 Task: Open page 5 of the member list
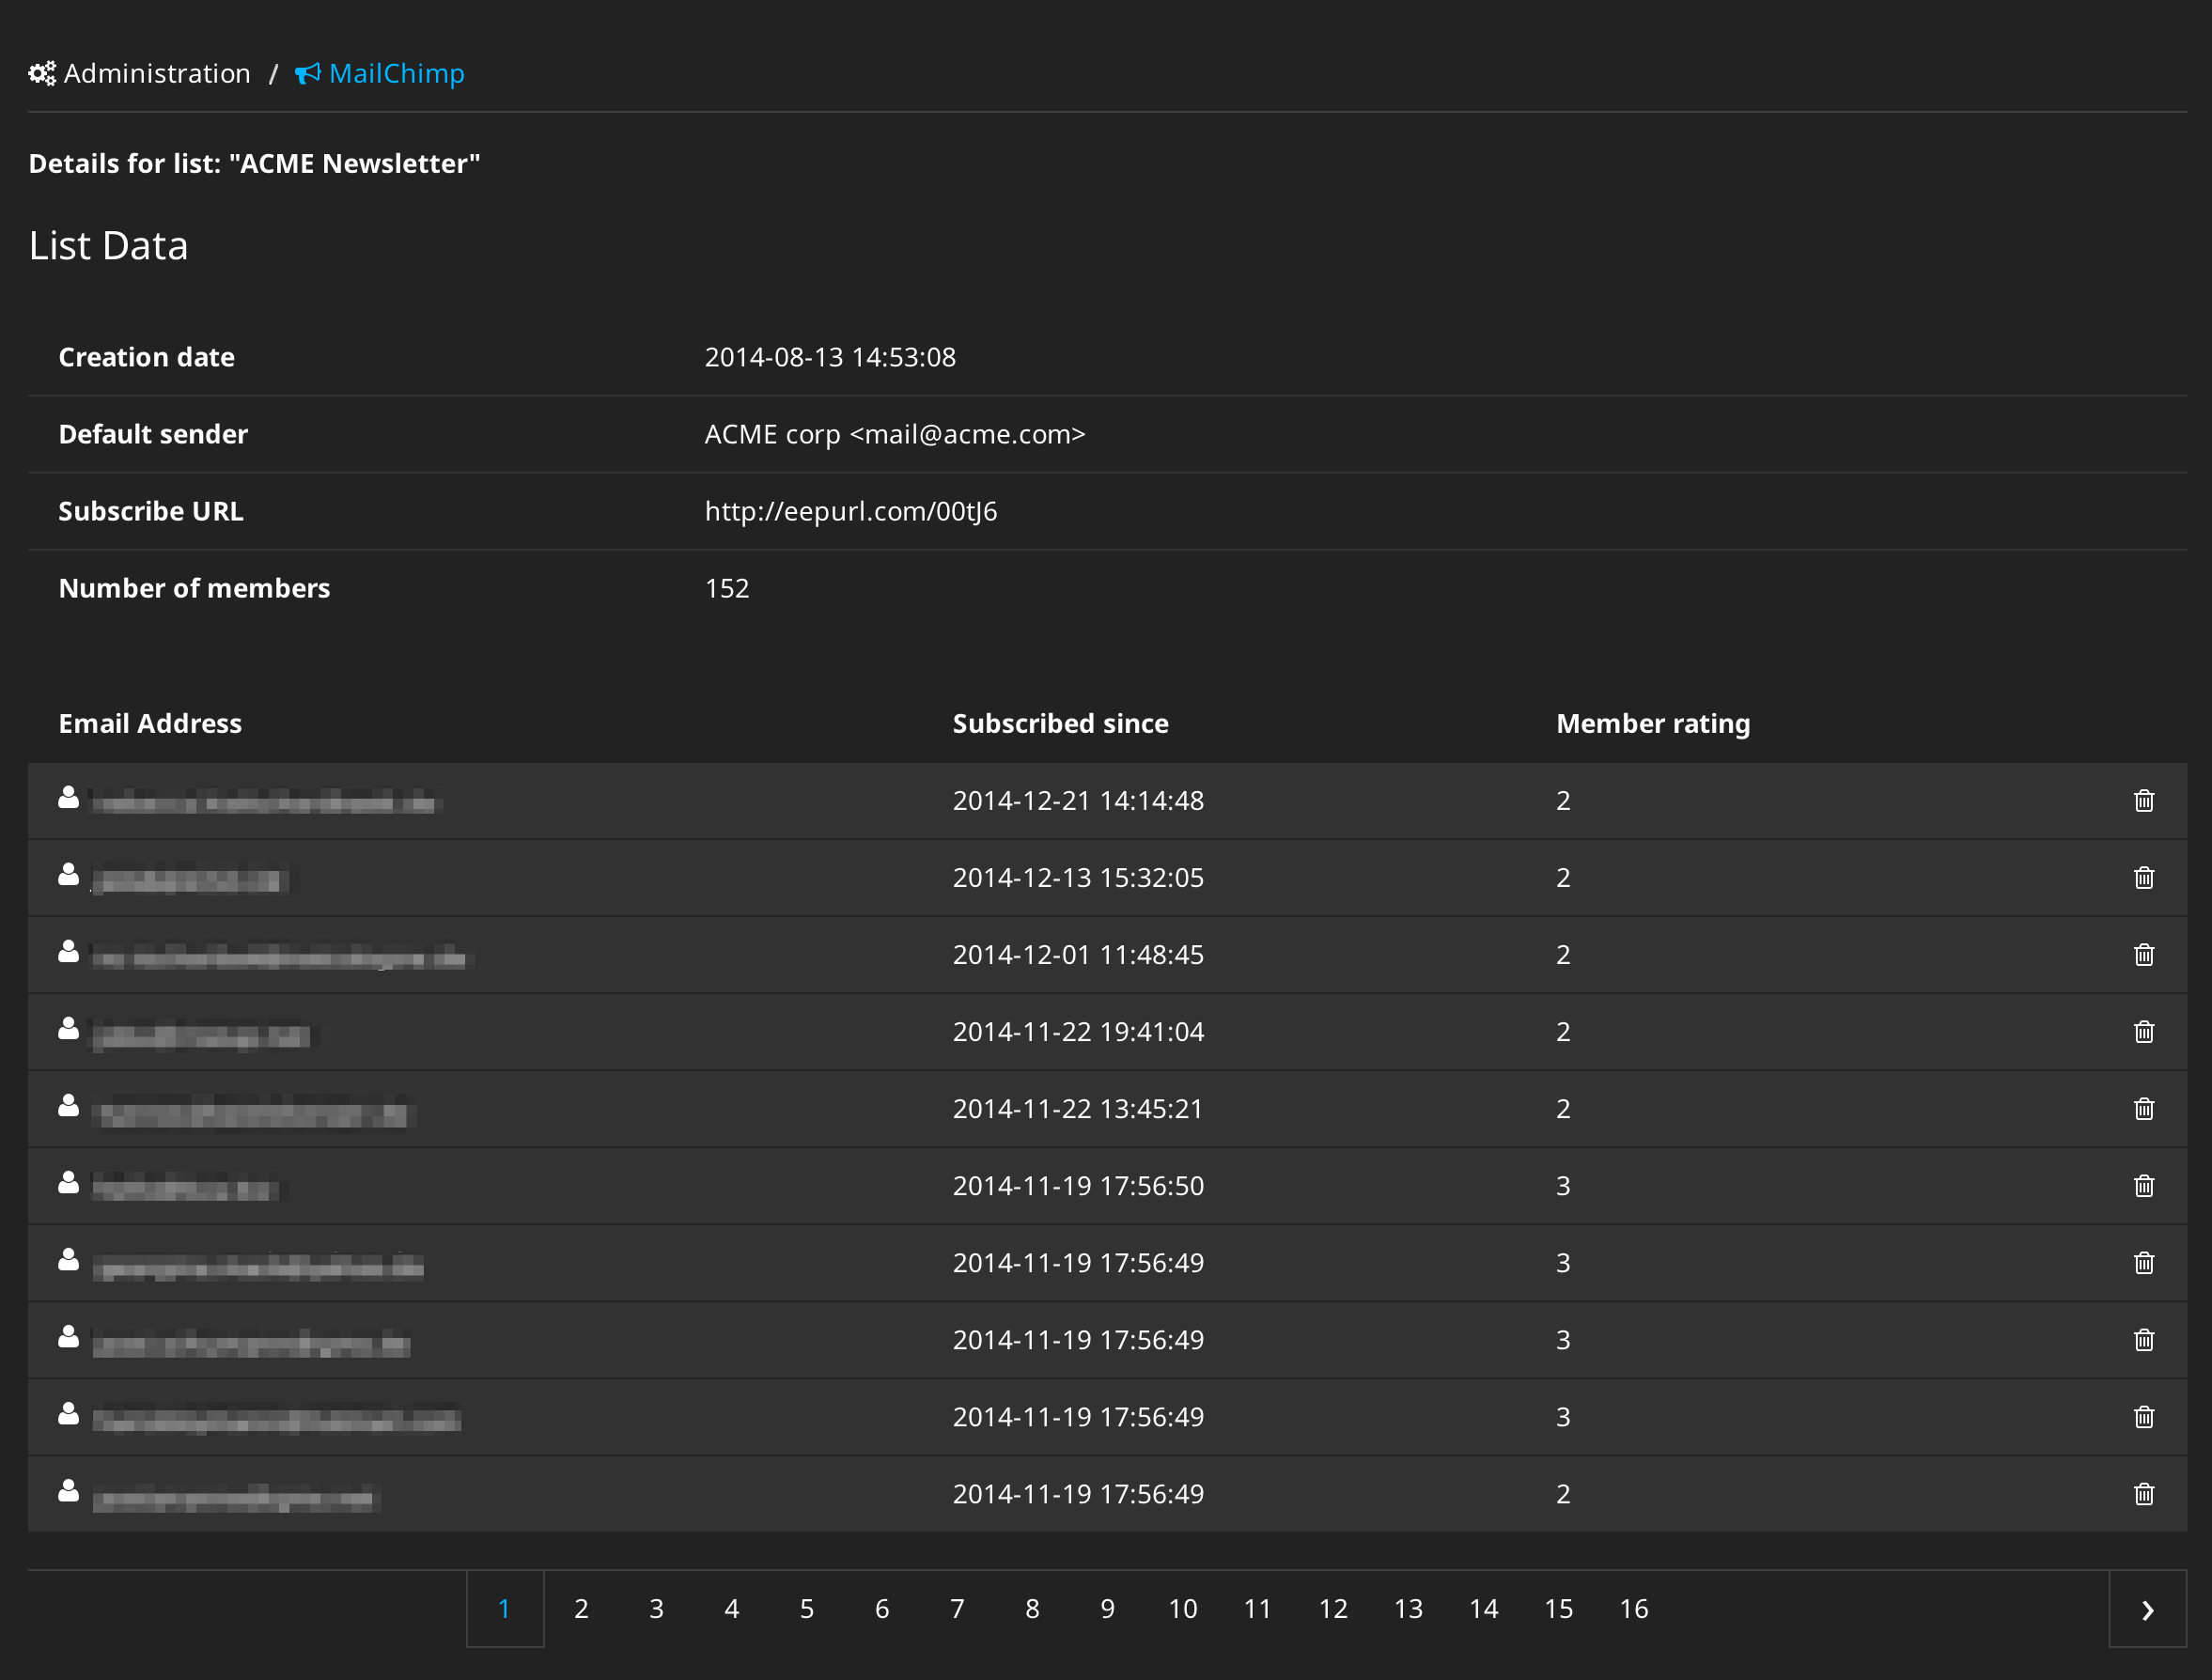coord(806,1609)
